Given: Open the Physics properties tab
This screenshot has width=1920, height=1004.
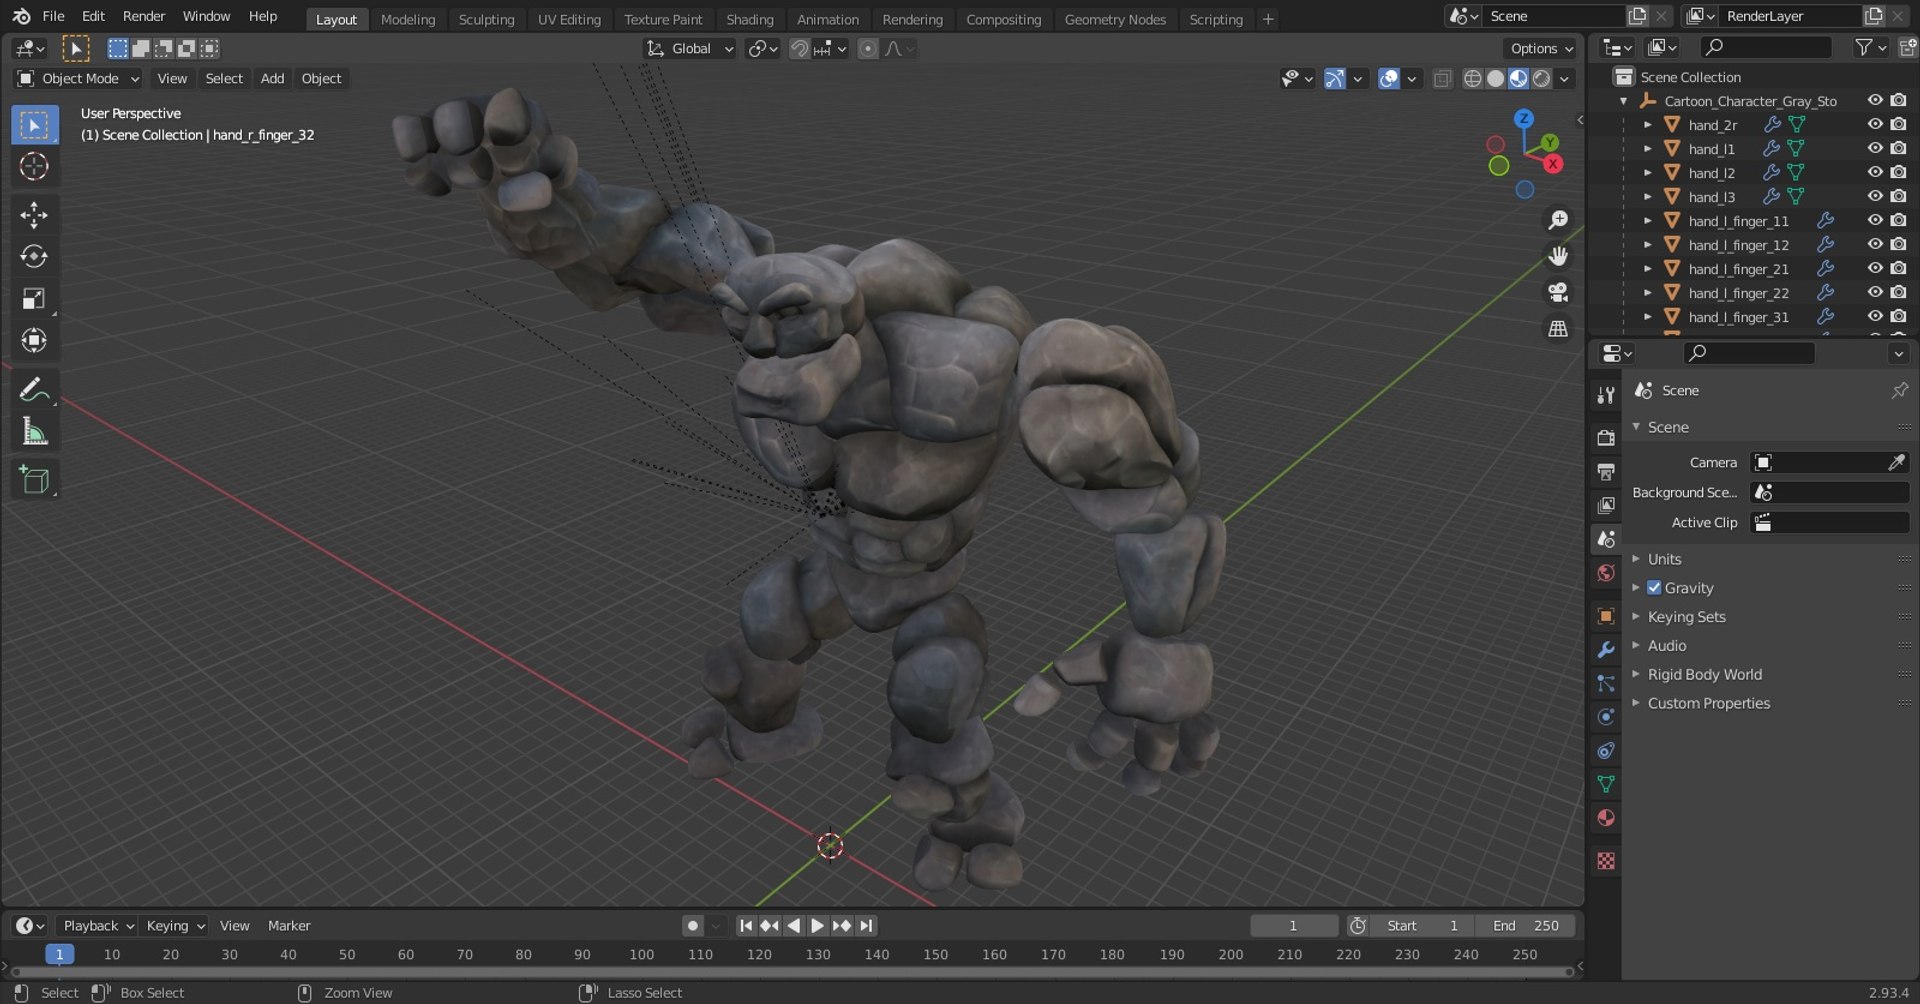Looking at the screenshot, I should pyautogui.click(x=1606, y=717).
